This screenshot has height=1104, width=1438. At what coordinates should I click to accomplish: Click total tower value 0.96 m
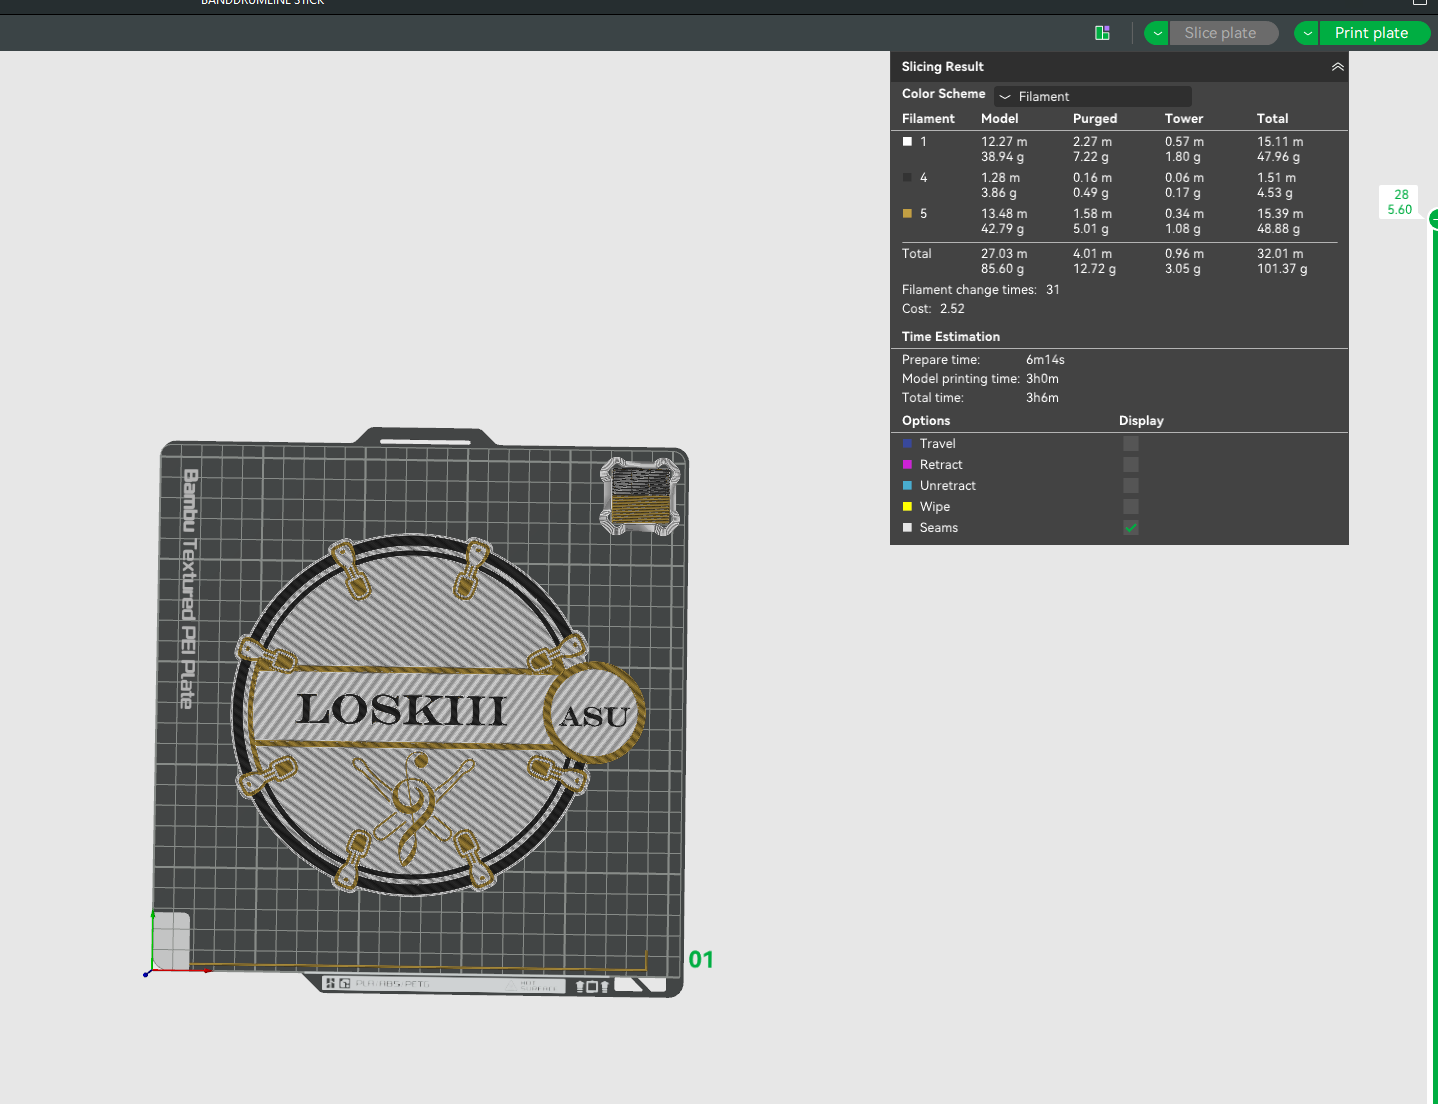click(x=1184, y=254)
